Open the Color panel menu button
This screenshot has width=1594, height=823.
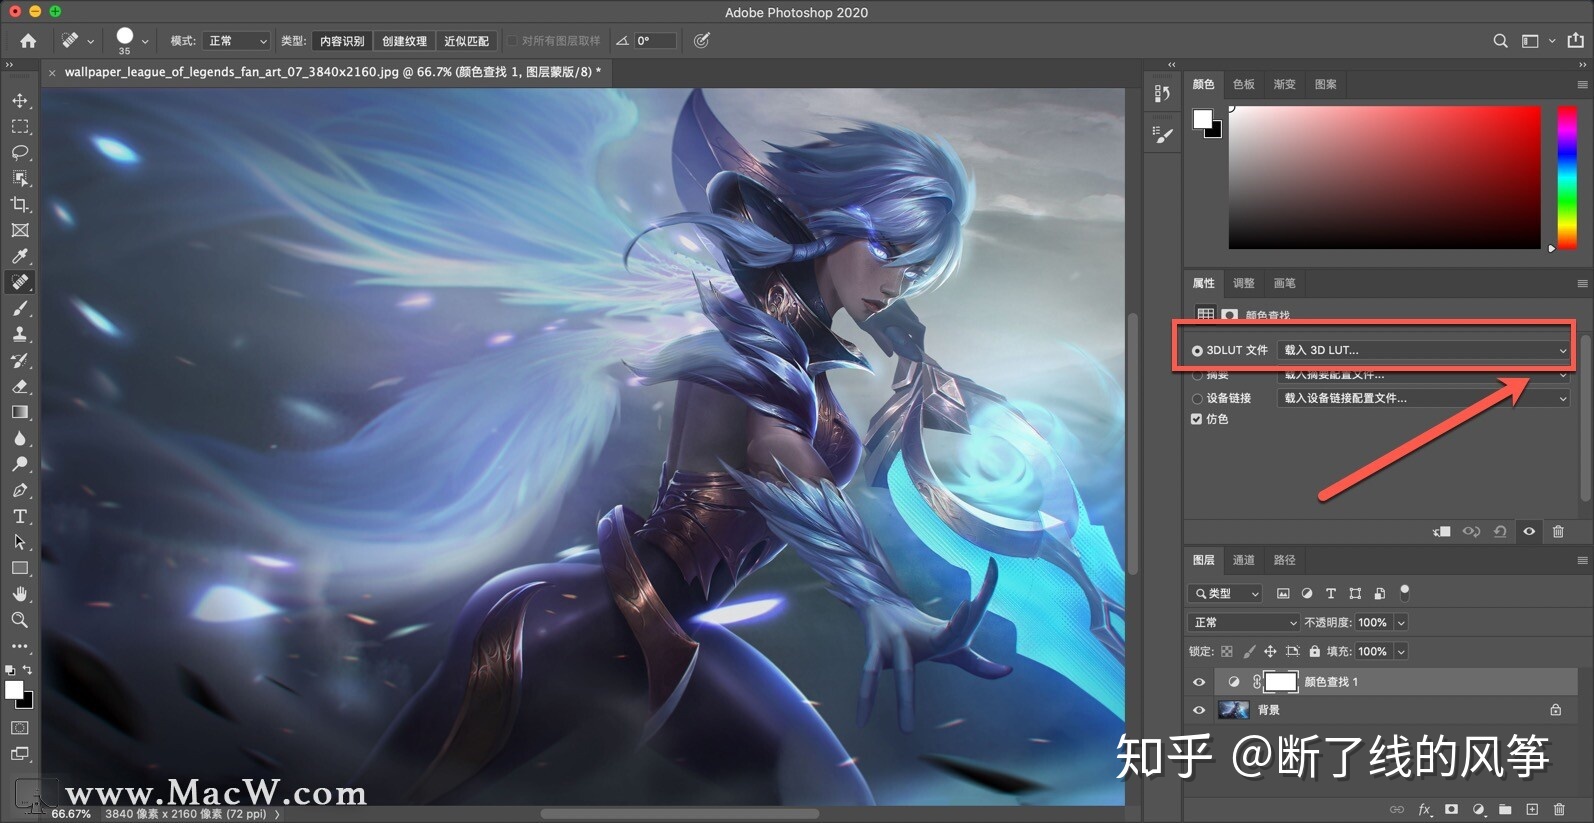(x=1582, y=85)
